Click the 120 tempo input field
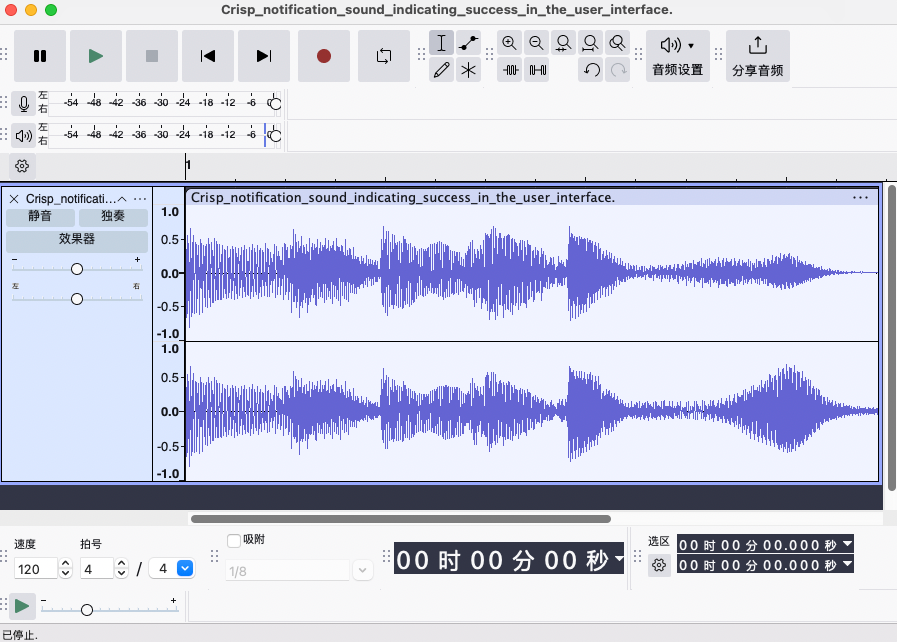 tap(35, 569)
